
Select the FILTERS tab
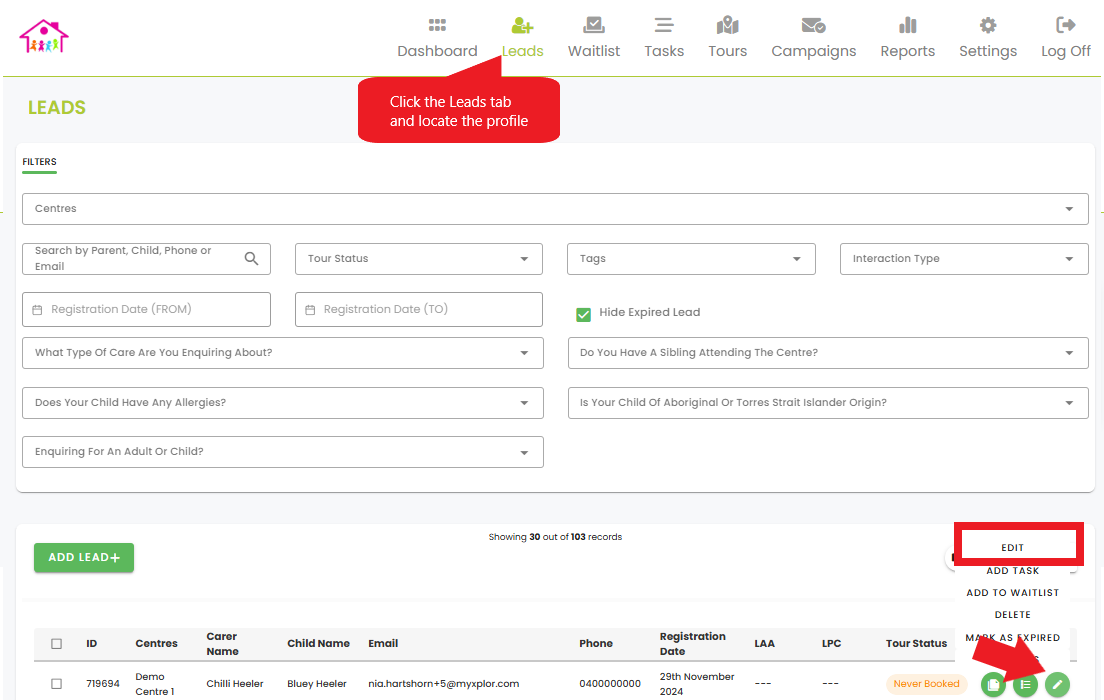coord(39,162)
